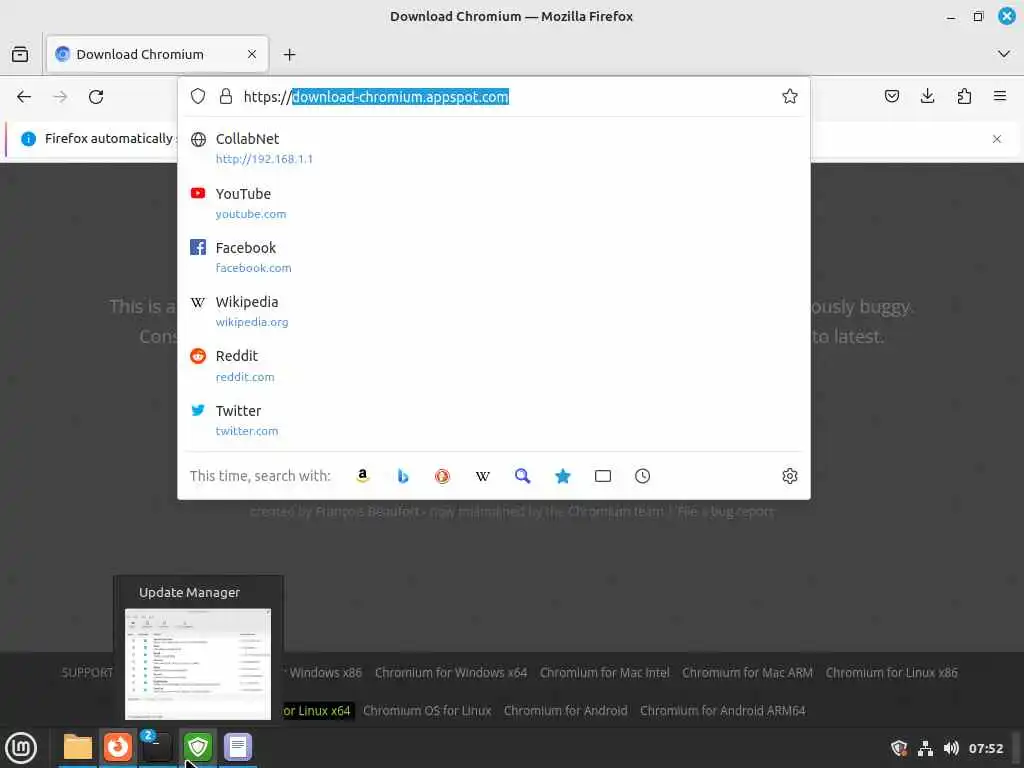The image size is (1024, 768).
Task: Open Chromium for Linux x86 link
Action: click(x=891, y=673)
